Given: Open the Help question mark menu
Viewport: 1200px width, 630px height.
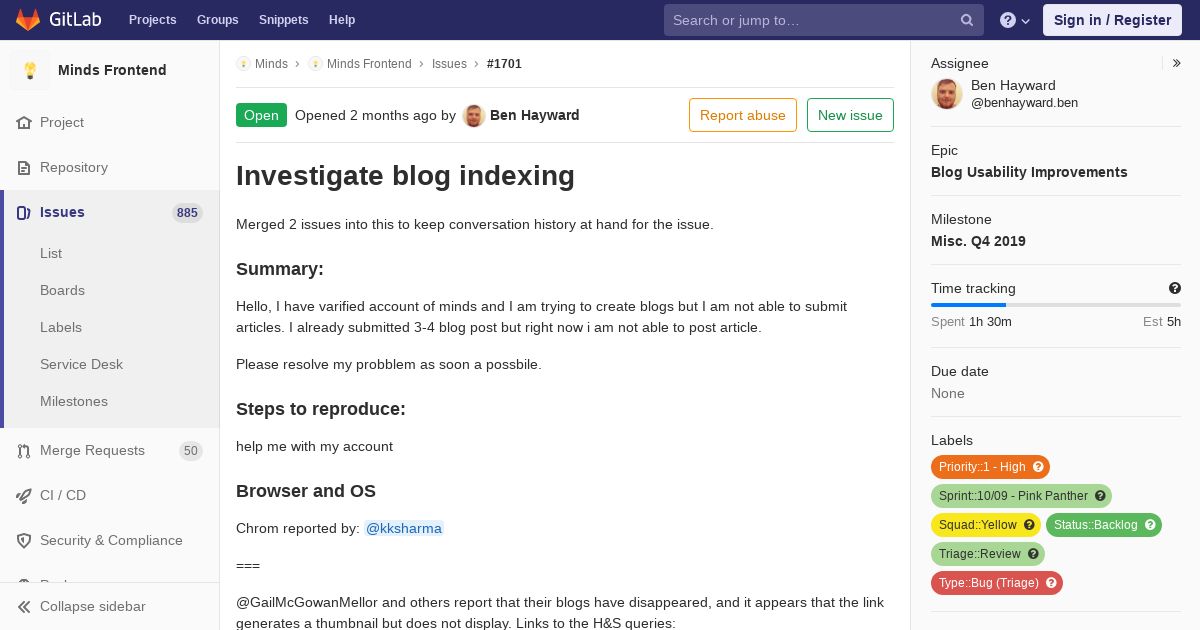Looking at the screenshot, I should tap(1015, 20).
